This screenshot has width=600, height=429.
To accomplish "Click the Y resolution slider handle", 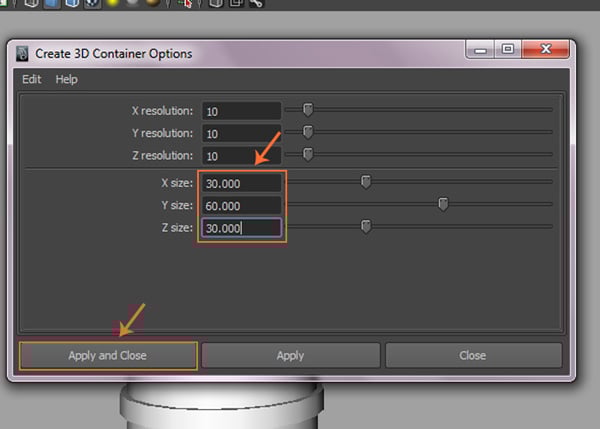I will click(x=308, y=132).
